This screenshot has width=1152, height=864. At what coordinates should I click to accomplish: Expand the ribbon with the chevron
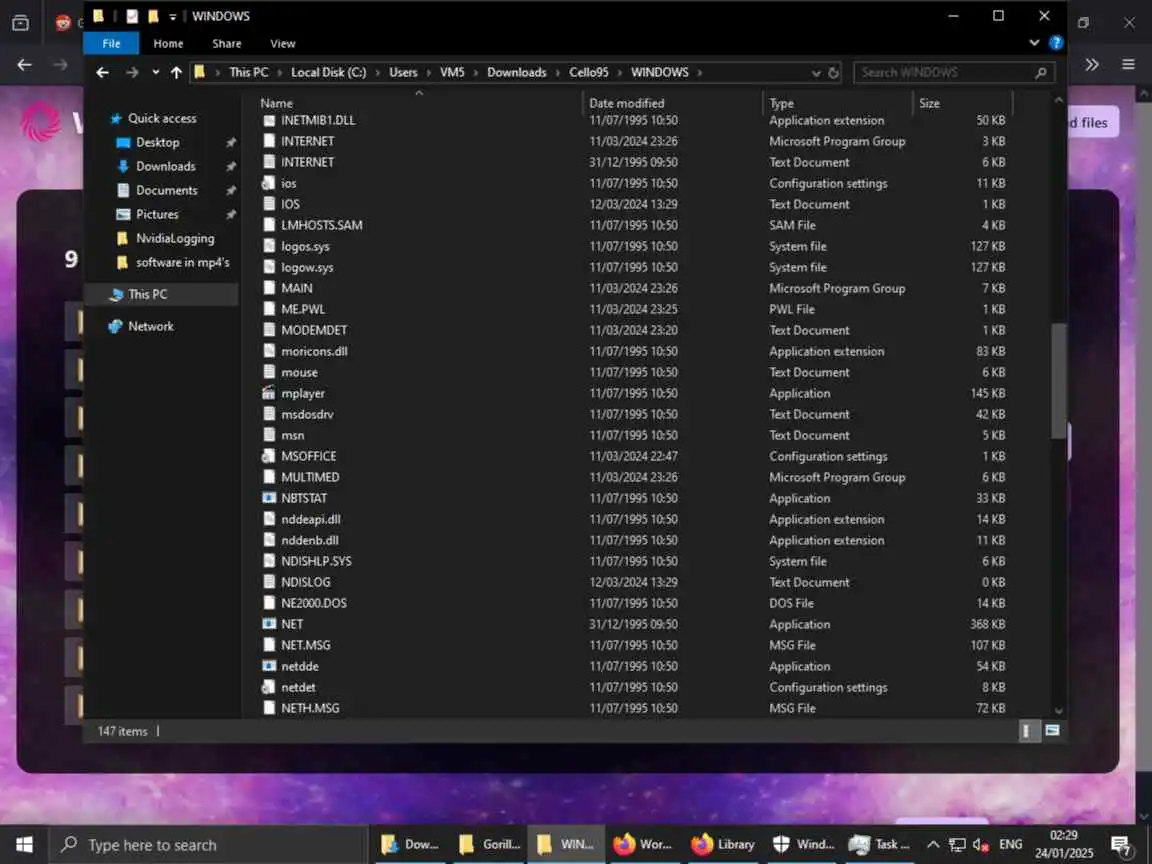1034,43
